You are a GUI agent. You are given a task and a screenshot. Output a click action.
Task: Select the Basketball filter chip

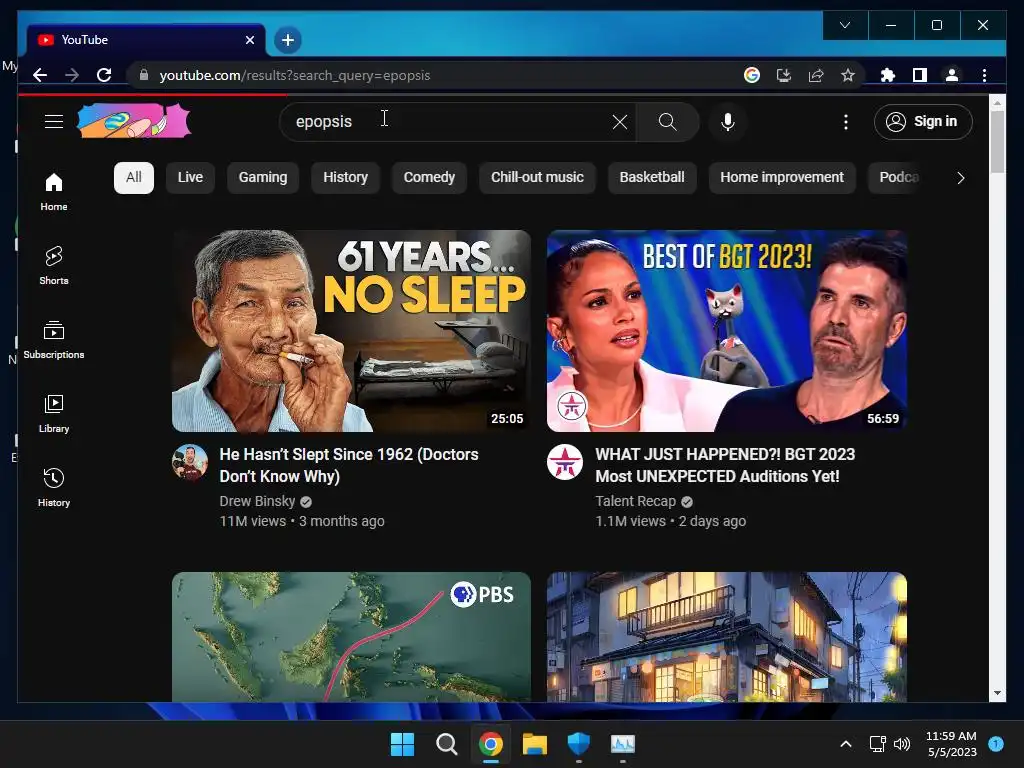652,178
